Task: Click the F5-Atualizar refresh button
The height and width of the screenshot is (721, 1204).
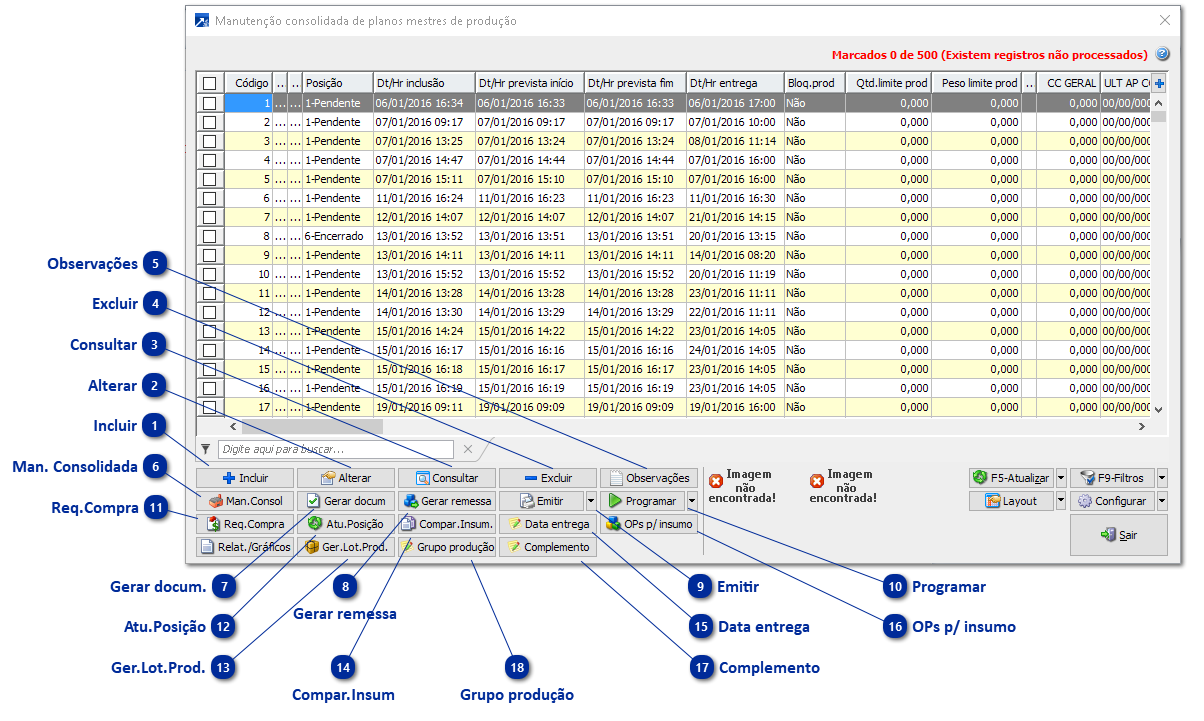Action: (x=1011, y=478)
